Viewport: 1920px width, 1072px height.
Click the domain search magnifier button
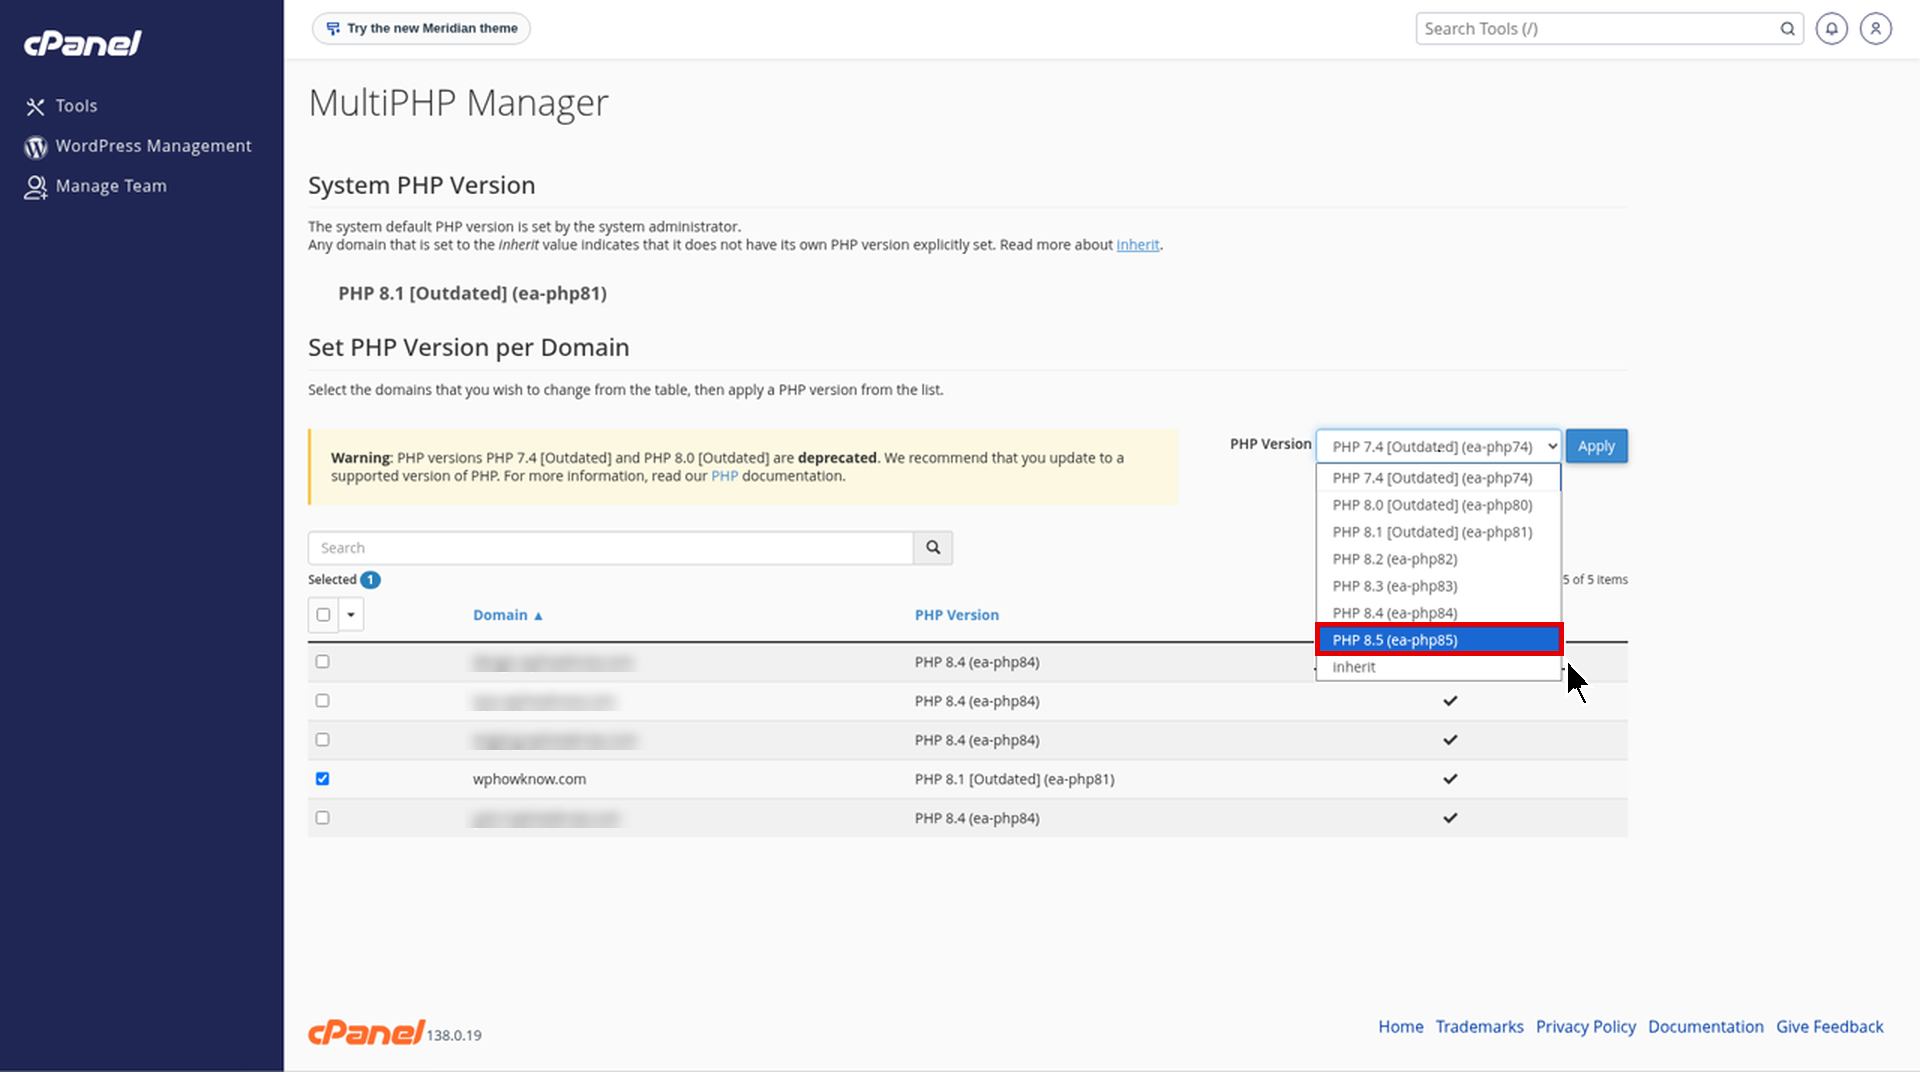coord(933,548)
